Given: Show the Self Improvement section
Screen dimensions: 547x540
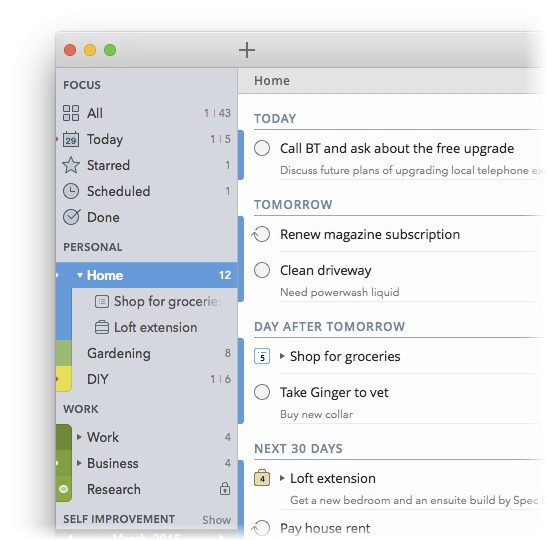Looking at the screenshot, I should (216, 520).
